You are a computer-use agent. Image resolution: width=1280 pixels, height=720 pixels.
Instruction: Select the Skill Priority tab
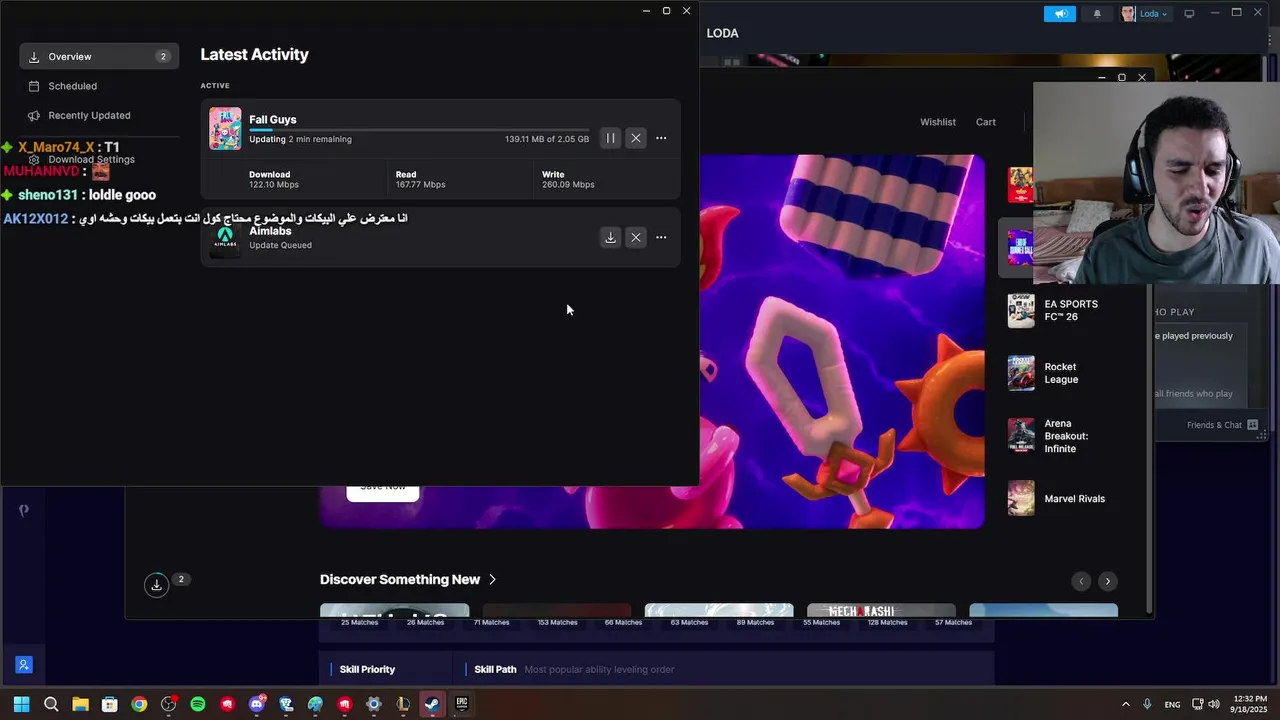[x=367, y=670]
